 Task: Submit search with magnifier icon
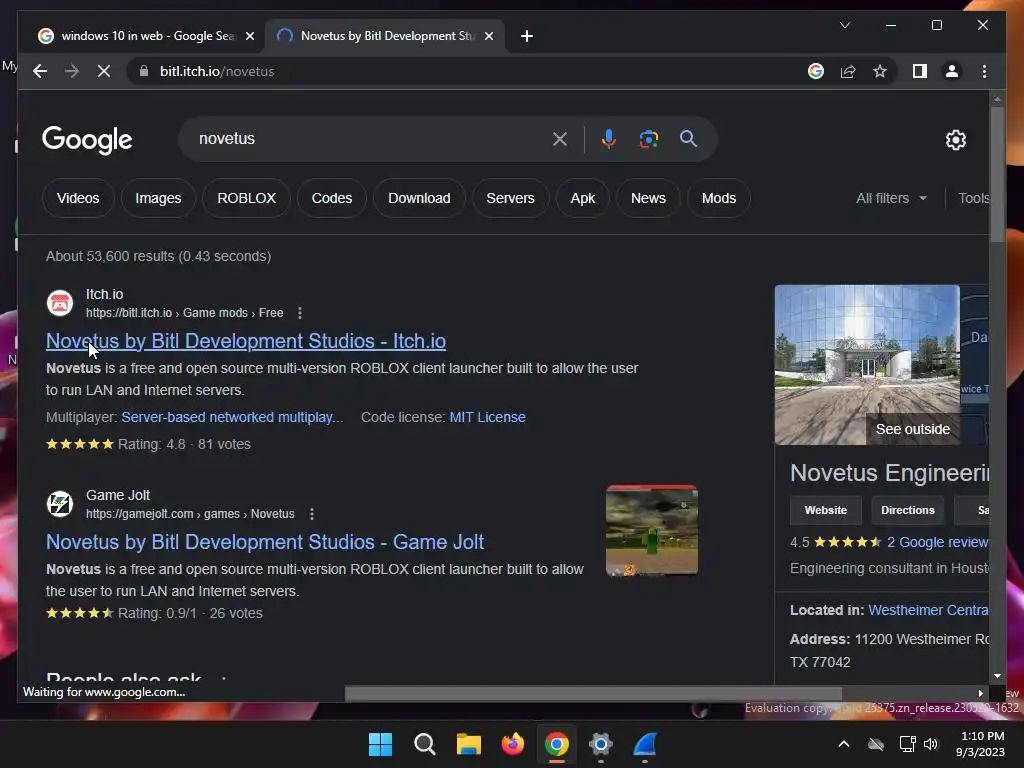pyautogui.click(x=688, y=138)
